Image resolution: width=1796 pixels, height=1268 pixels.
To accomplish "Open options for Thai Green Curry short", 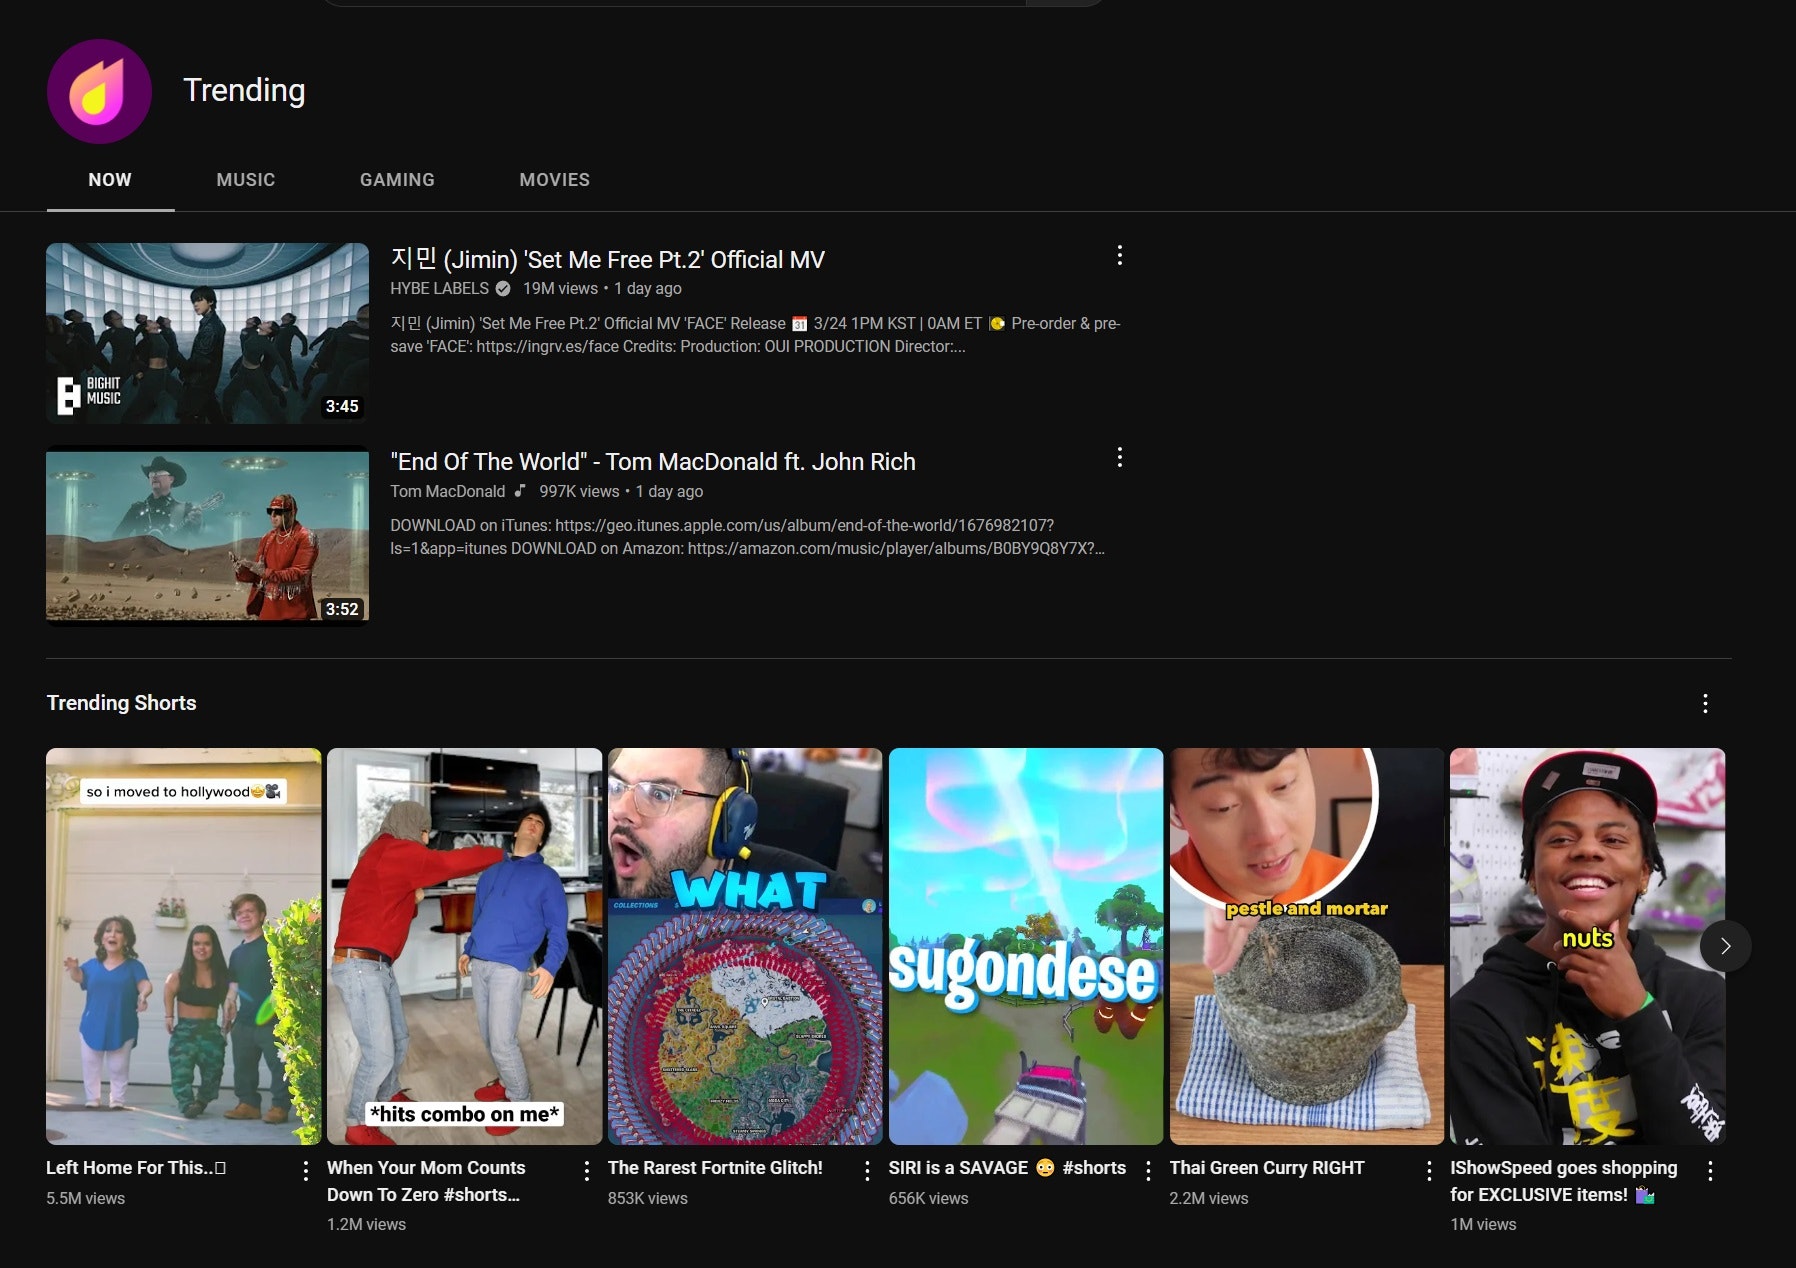I will click(1429, 1171).
